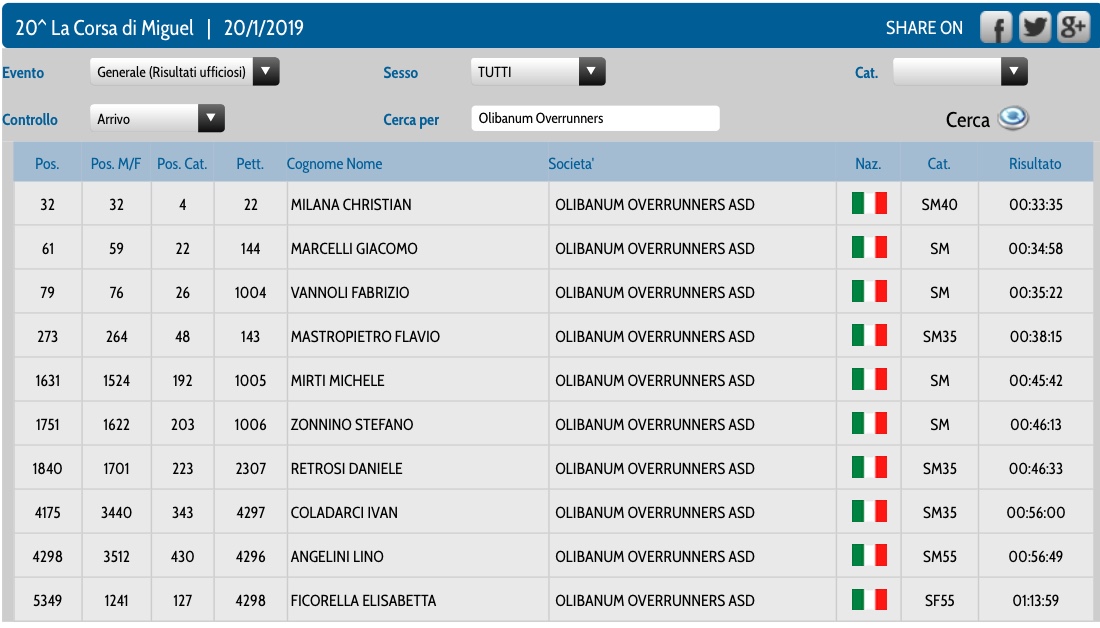Open the Cat. filter dropdown
The image size is (1100, 628).
point(960,72)
